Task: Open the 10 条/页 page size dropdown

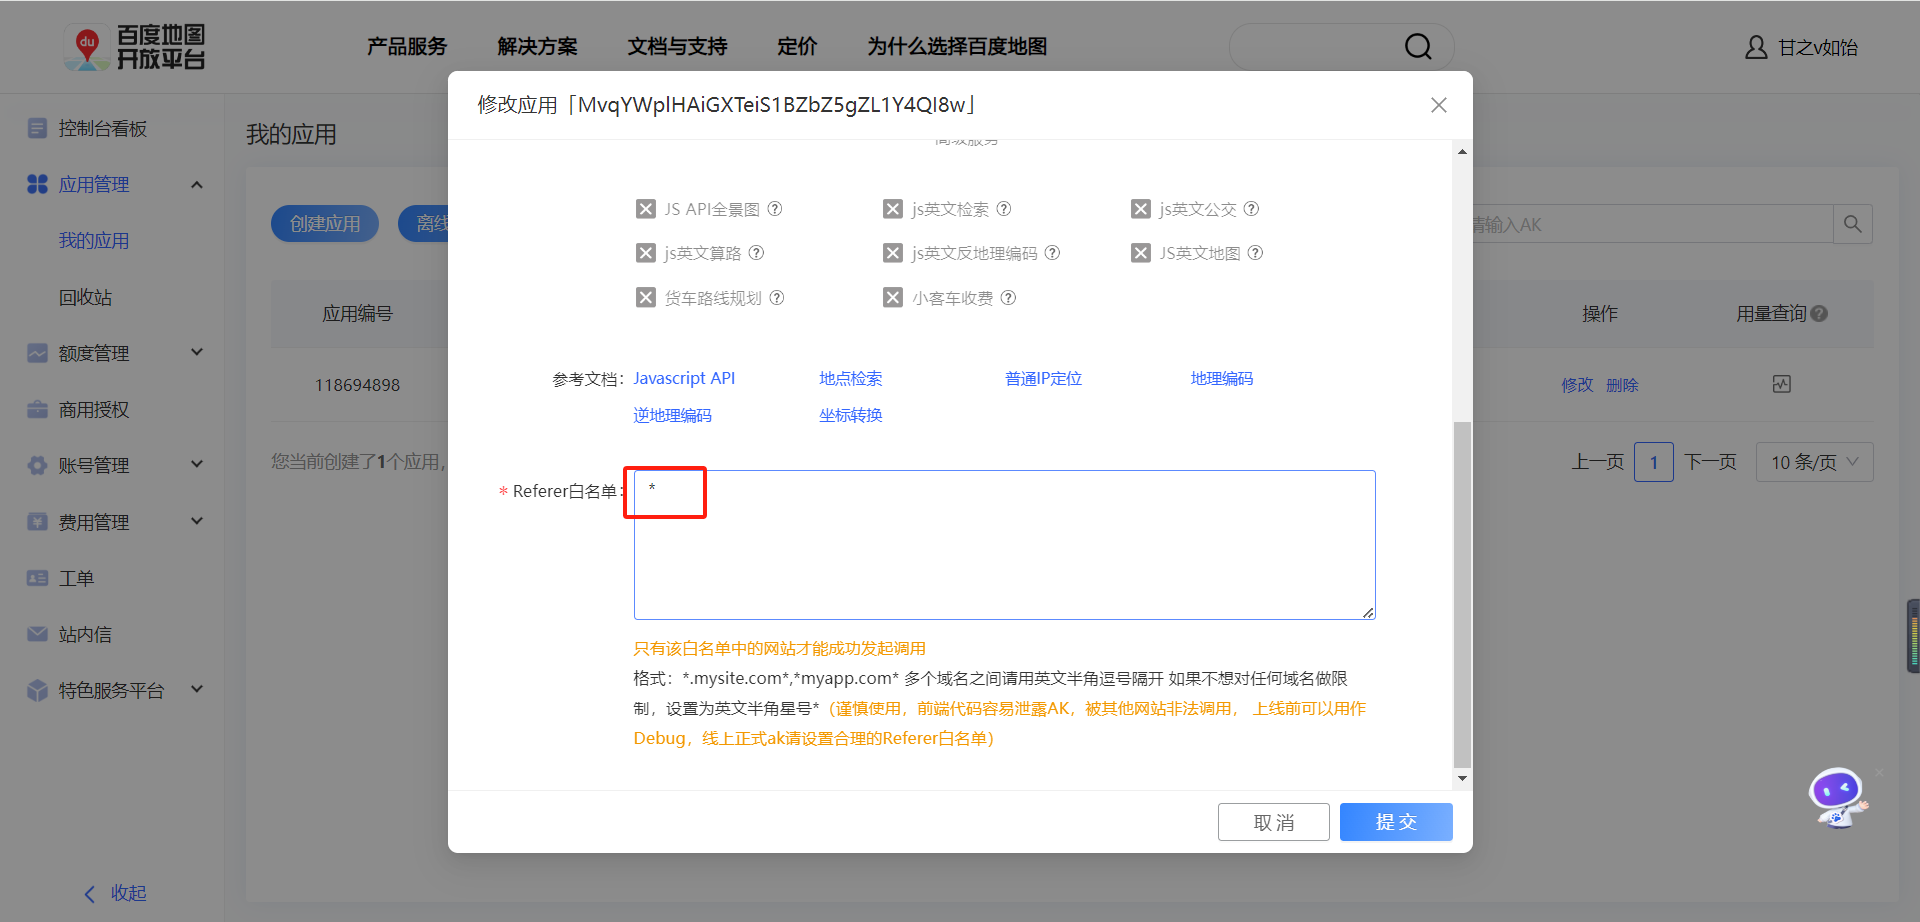Action: pyautogui.click(x=1814, y=461)
